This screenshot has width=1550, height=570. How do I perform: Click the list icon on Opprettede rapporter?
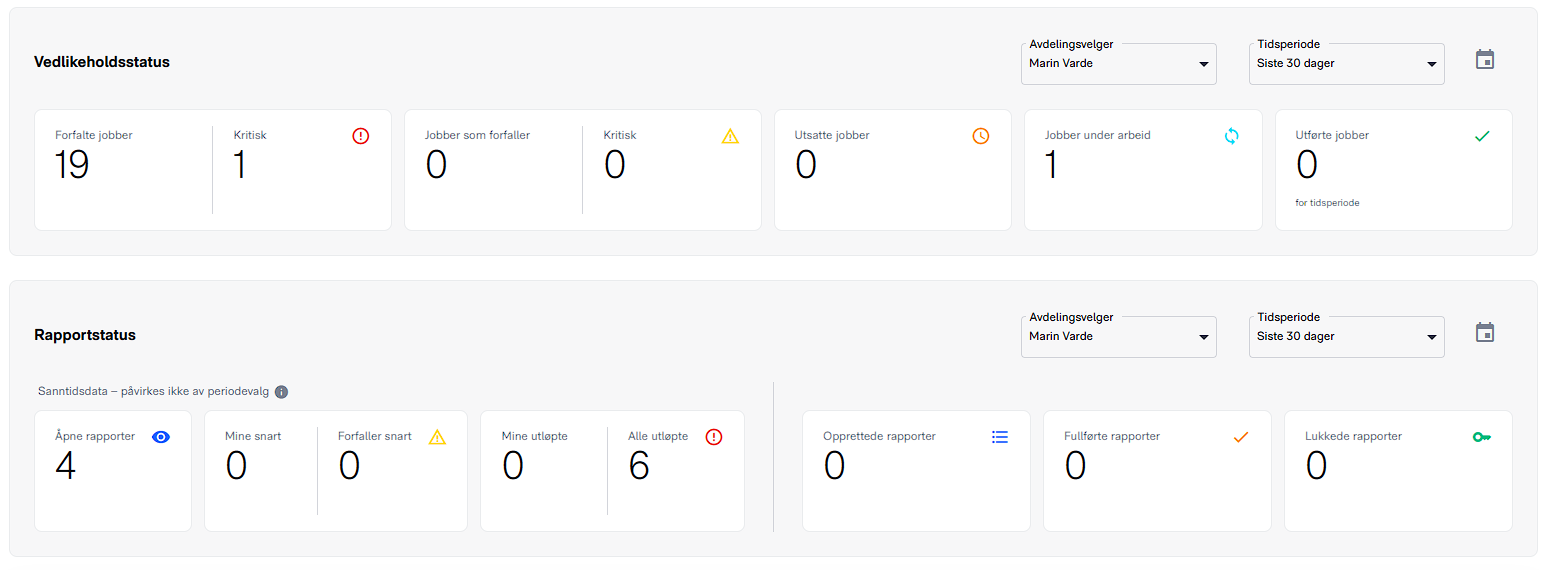(1000, 437)
